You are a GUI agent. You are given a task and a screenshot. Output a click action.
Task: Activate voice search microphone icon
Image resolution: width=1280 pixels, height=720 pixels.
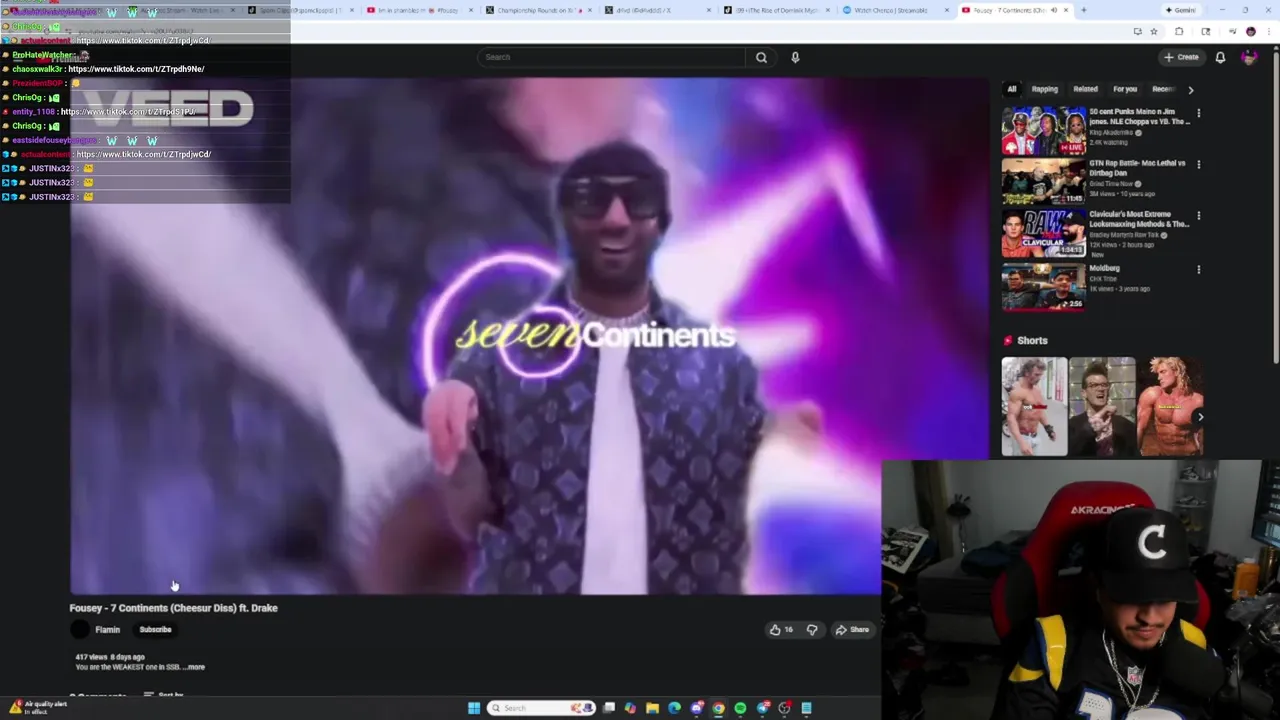pyautogui.click(x=795, y=57)
